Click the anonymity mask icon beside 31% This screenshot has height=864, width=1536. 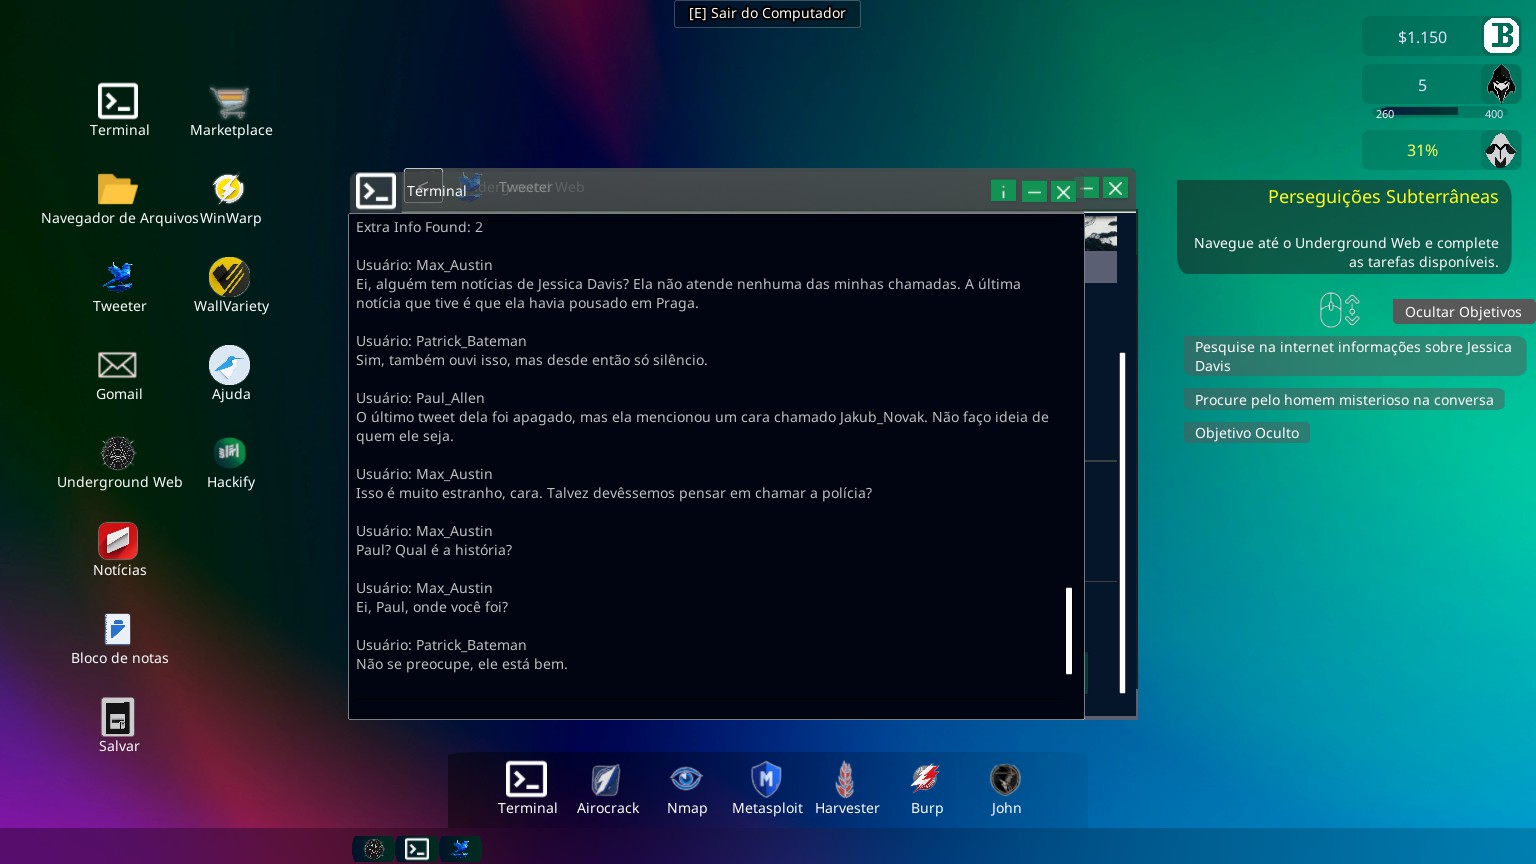pos(1500,150)
